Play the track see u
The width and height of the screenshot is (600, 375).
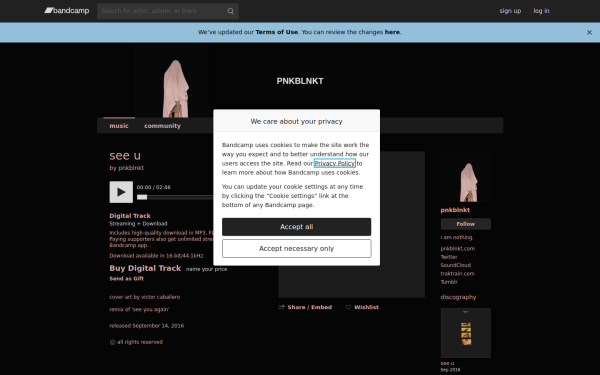pos(121,192)
